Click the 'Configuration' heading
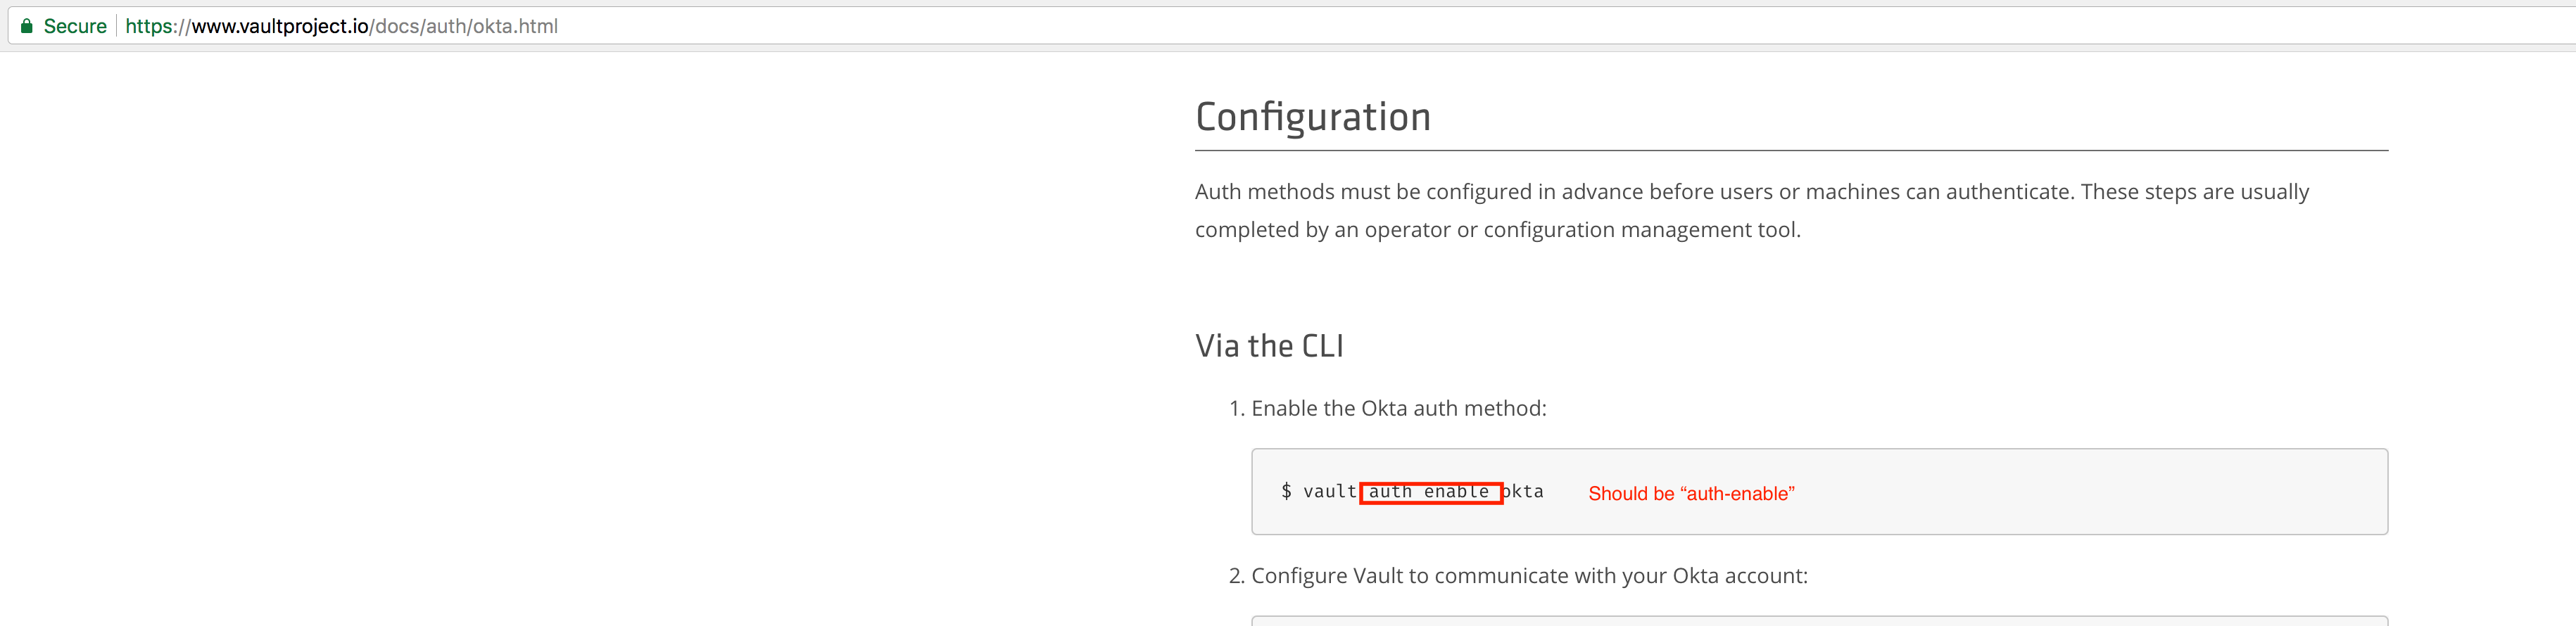This screenshot has width=2576, height=626. [x=1312, y=116]
